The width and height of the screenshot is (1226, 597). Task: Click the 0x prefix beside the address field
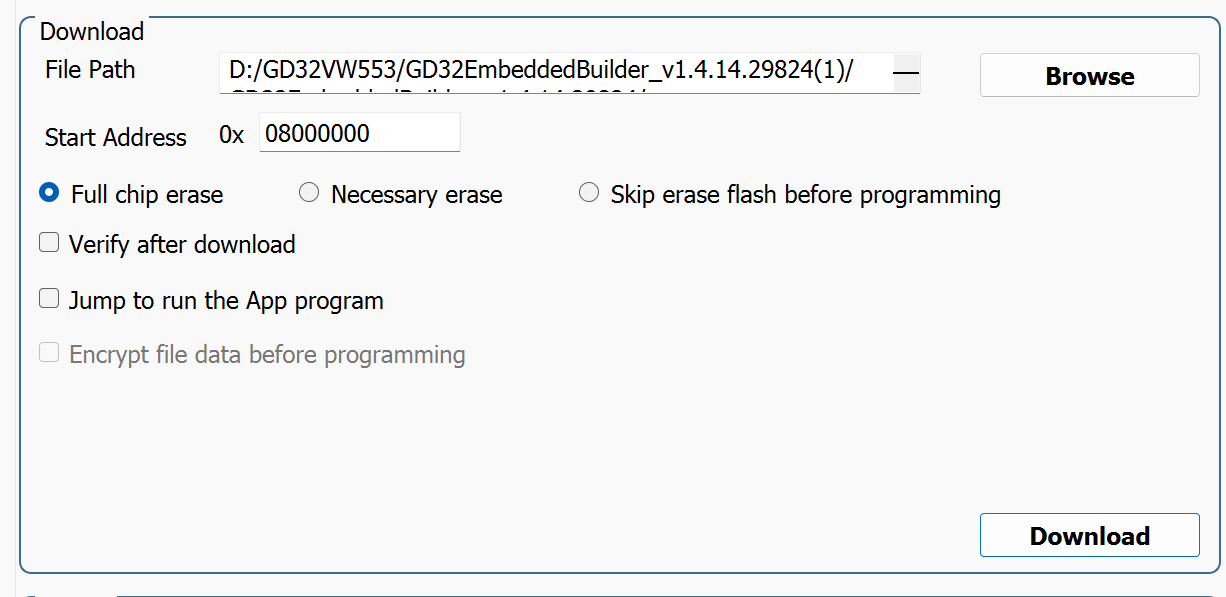click(x=231, y=135)
